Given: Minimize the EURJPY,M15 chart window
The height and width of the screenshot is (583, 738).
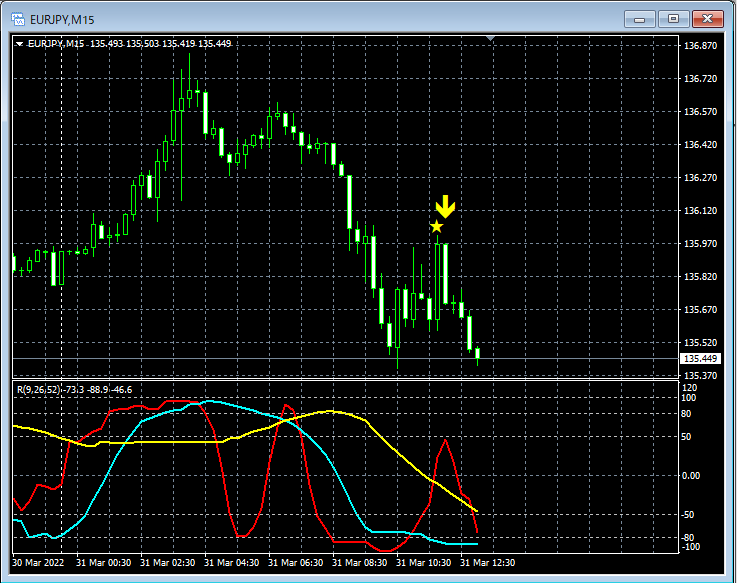Looking at the screenshot, I should pyautogui.click(x=639, y=19).
